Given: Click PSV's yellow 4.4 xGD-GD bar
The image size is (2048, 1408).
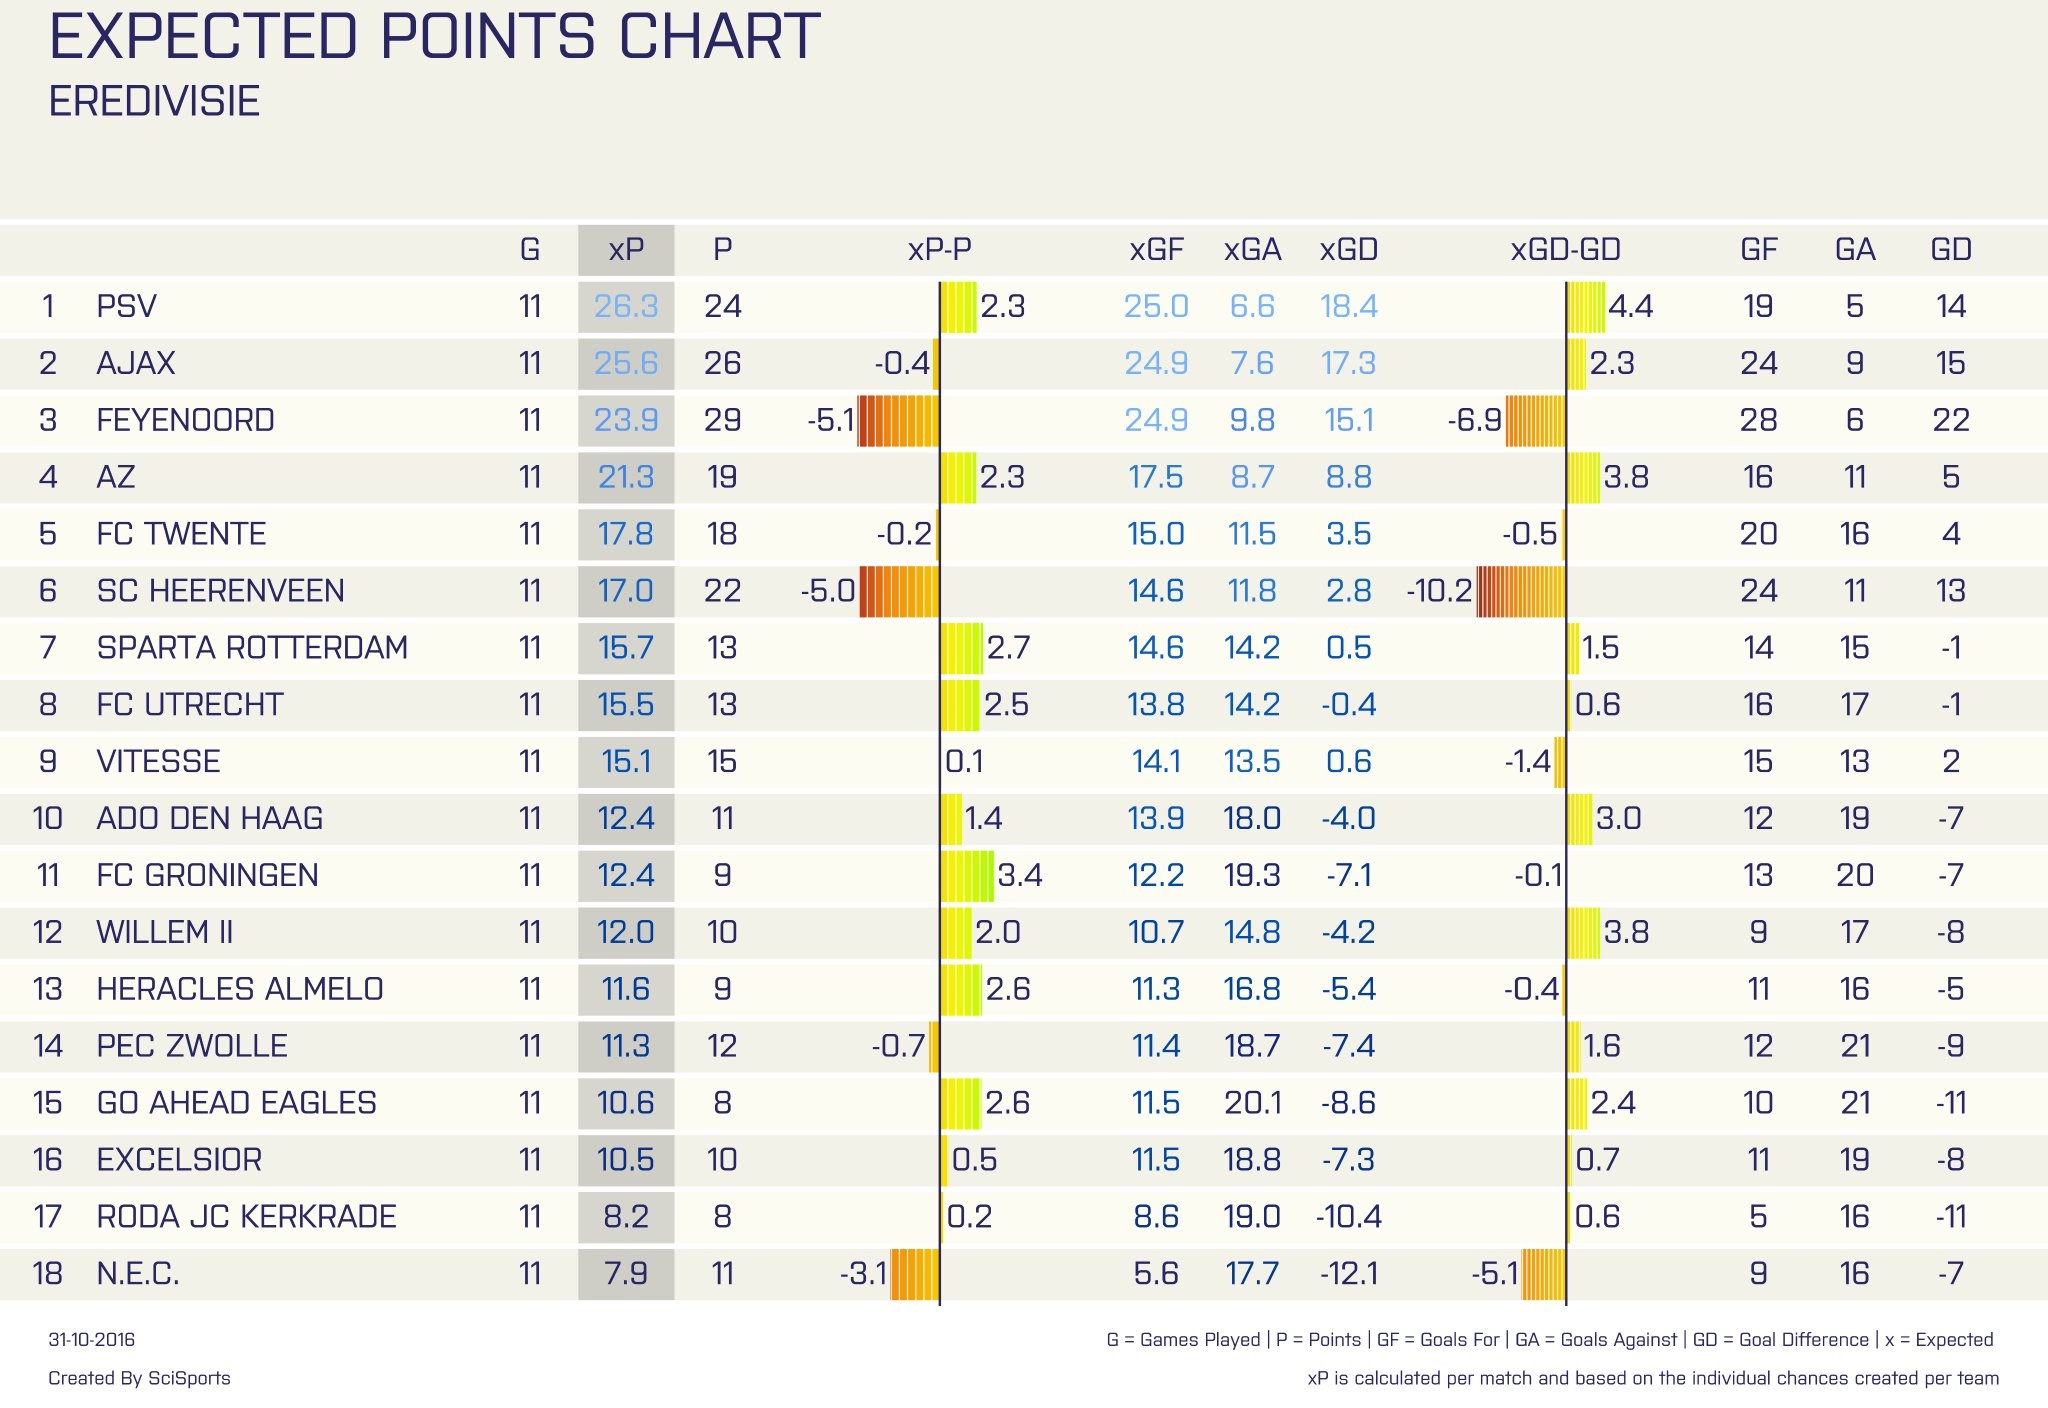Looking at the screenshot, I should pyautogui.click(x=1586, y=307).
